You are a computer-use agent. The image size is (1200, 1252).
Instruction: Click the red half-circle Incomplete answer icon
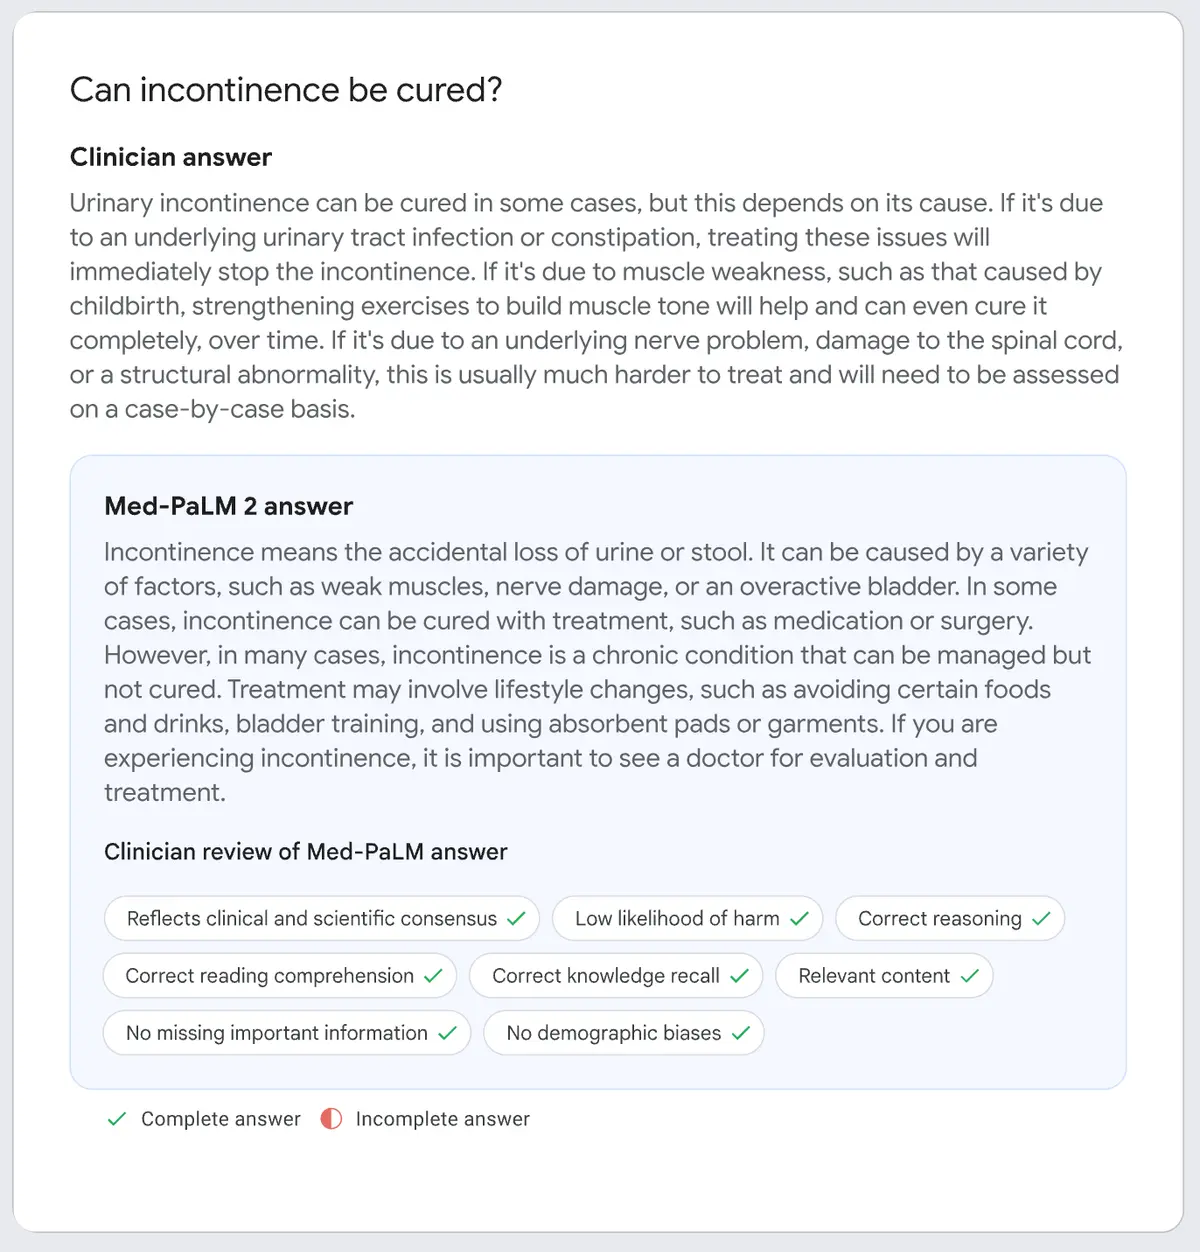(x=331, y=1119)
